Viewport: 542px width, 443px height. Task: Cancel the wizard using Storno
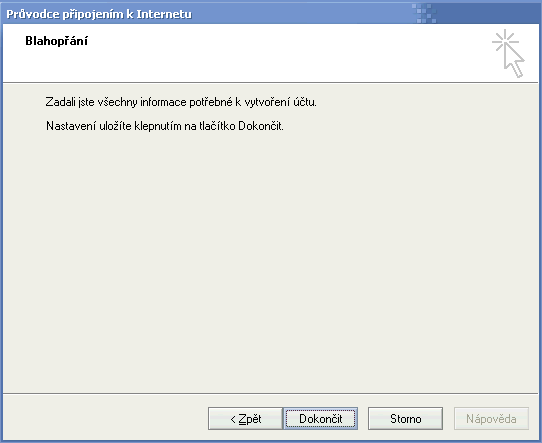coord(405,418)
